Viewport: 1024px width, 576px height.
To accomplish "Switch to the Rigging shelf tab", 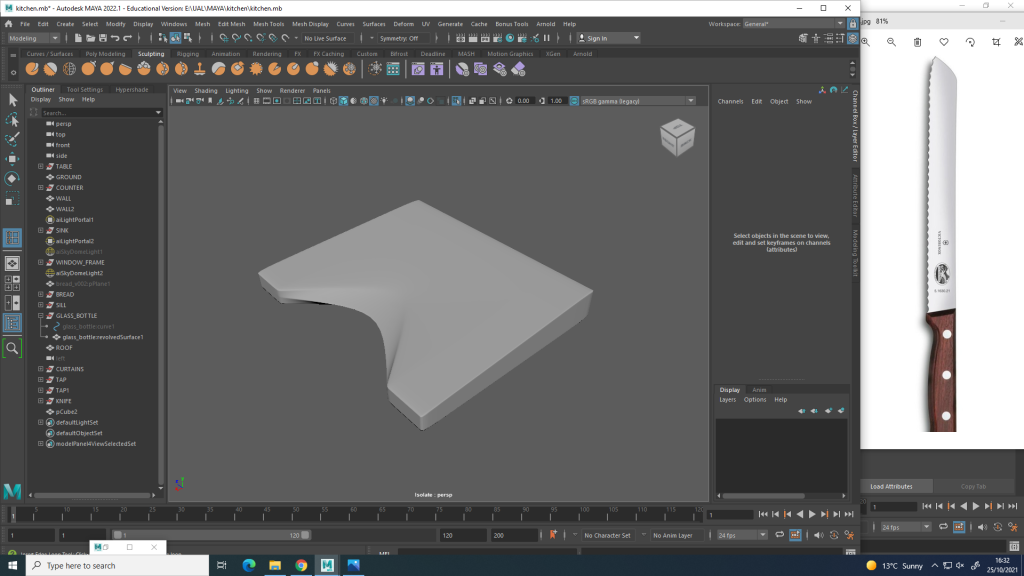I will click(187, 54).
